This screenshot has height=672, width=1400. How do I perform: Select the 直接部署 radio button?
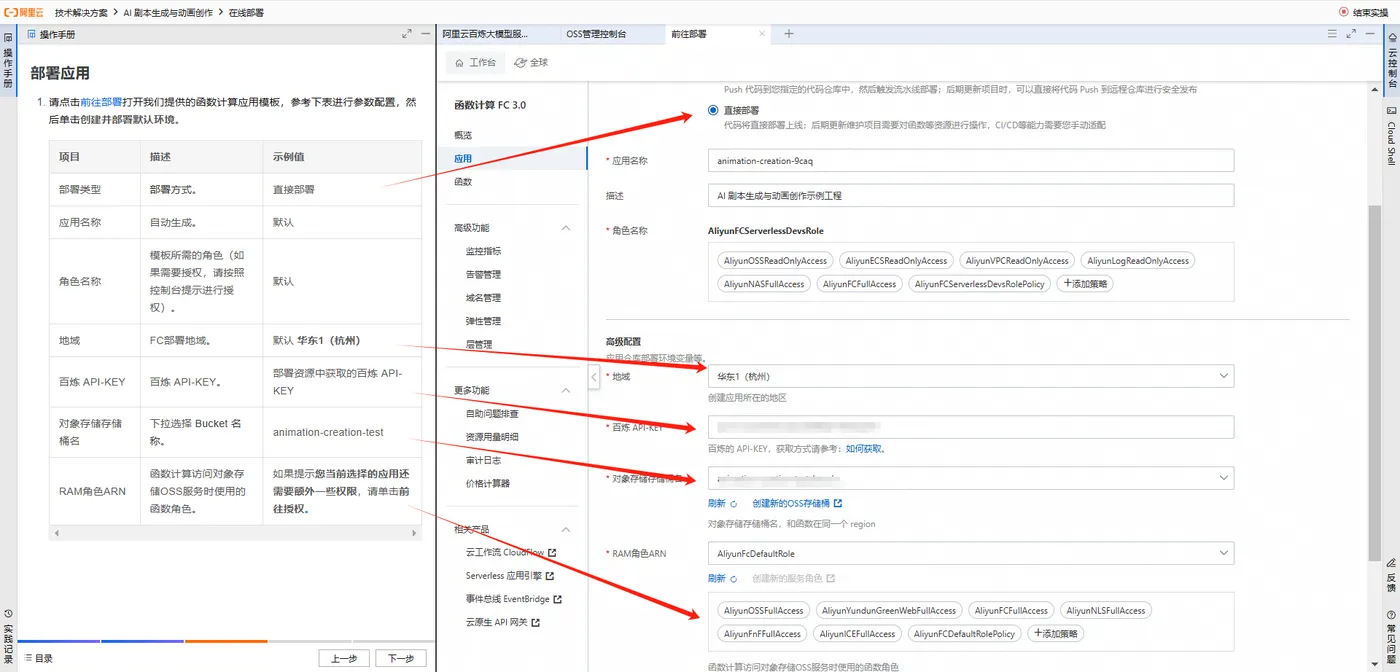pyautogui.click(x=713, y=110)
